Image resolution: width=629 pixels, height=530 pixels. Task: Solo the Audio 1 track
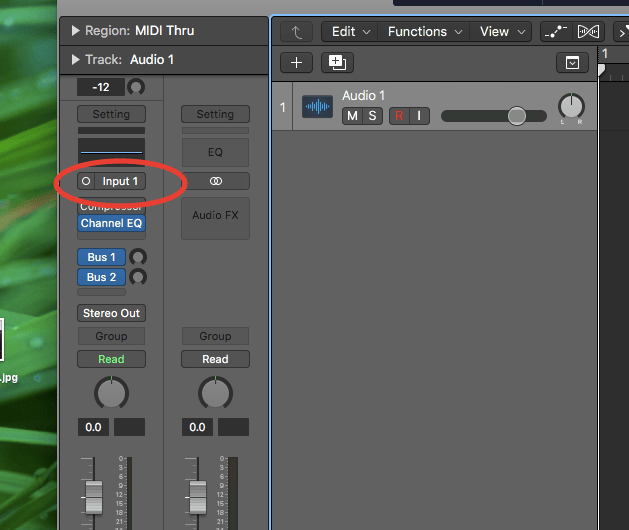372,116
